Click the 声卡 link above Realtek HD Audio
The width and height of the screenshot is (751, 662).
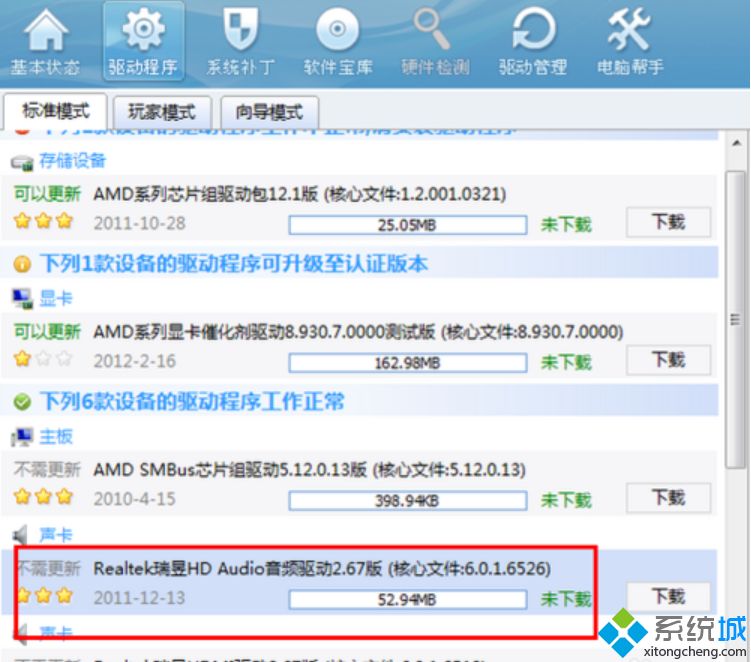tap(56, 535)
